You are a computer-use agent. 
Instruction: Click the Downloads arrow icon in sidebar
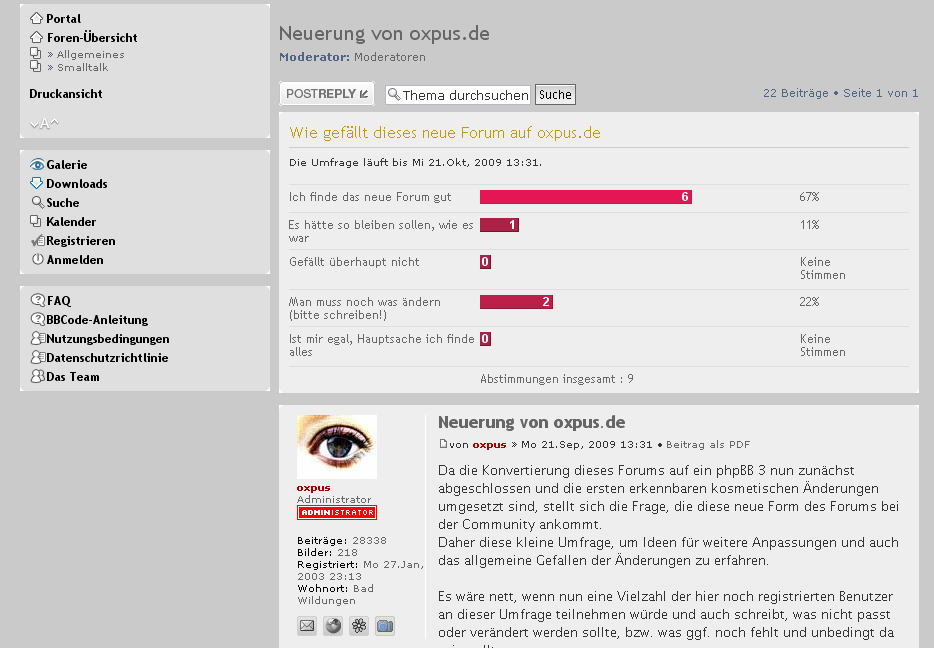37,184
